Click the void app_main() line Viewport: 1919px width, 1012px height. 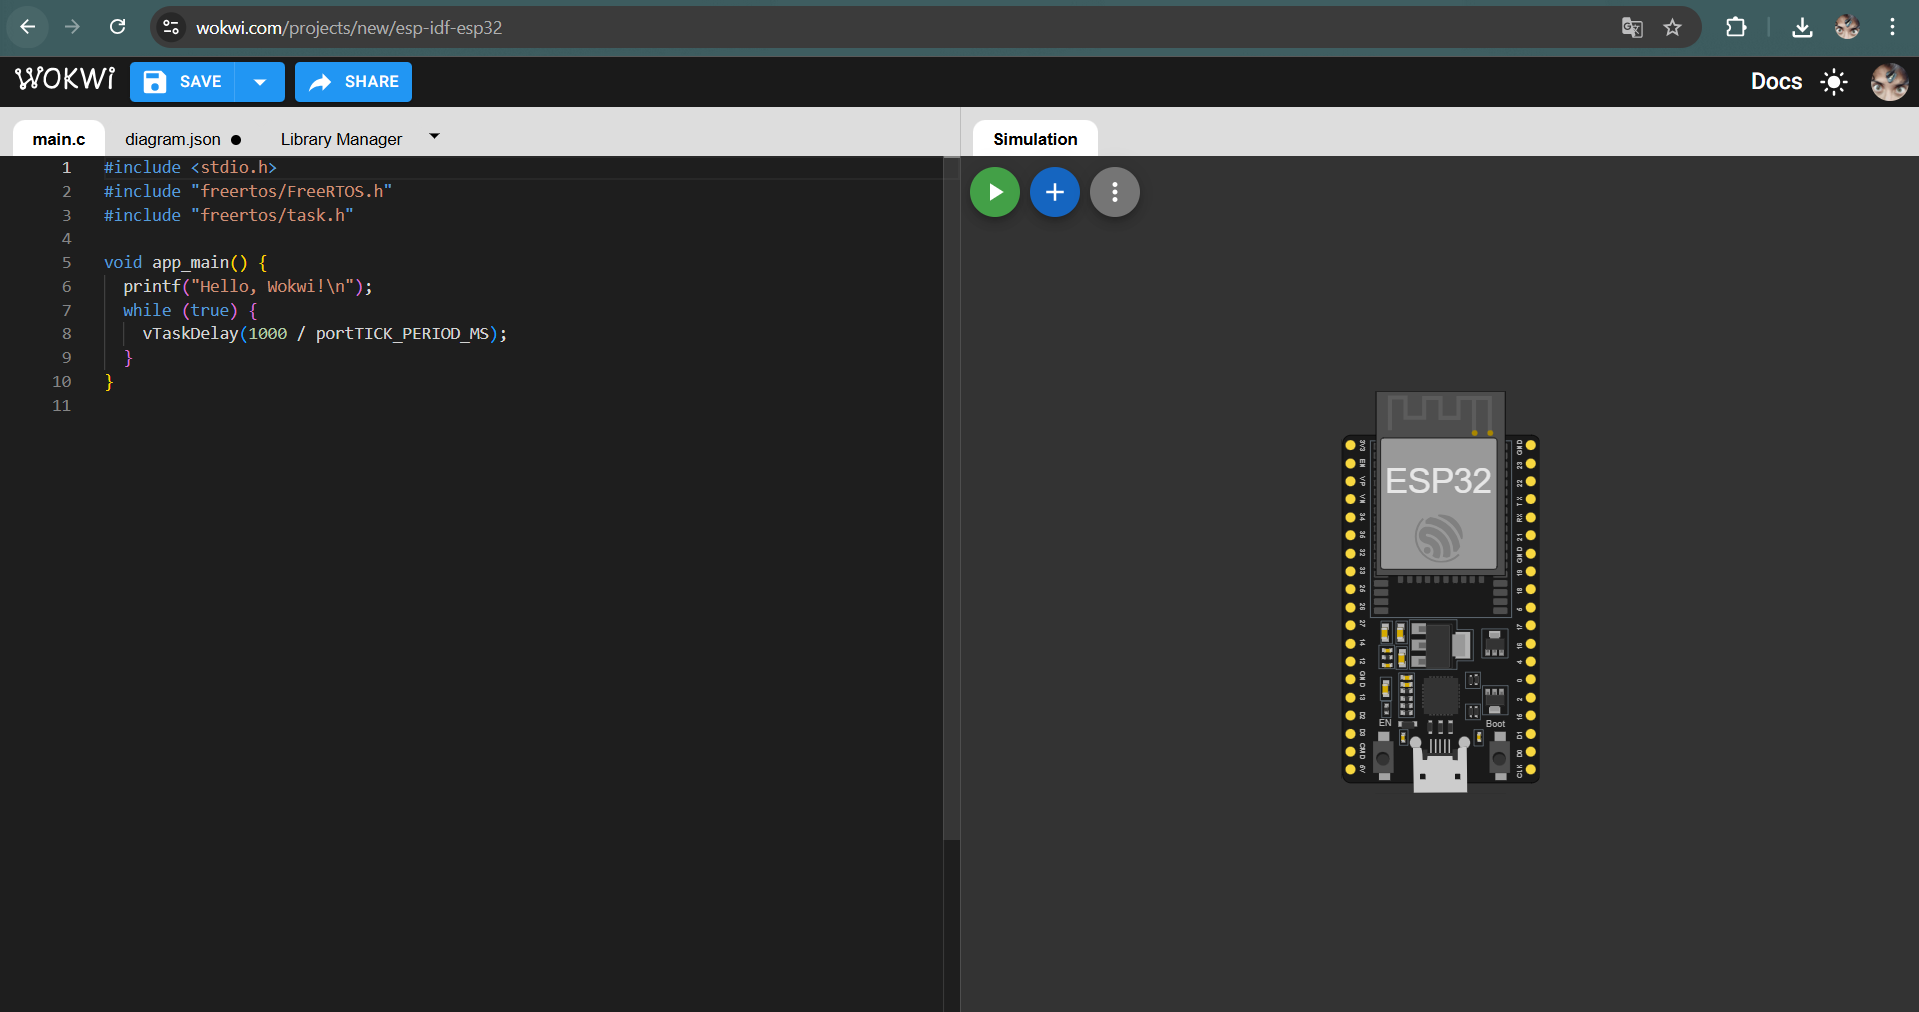pyautogui.click(x=186, y=263)
